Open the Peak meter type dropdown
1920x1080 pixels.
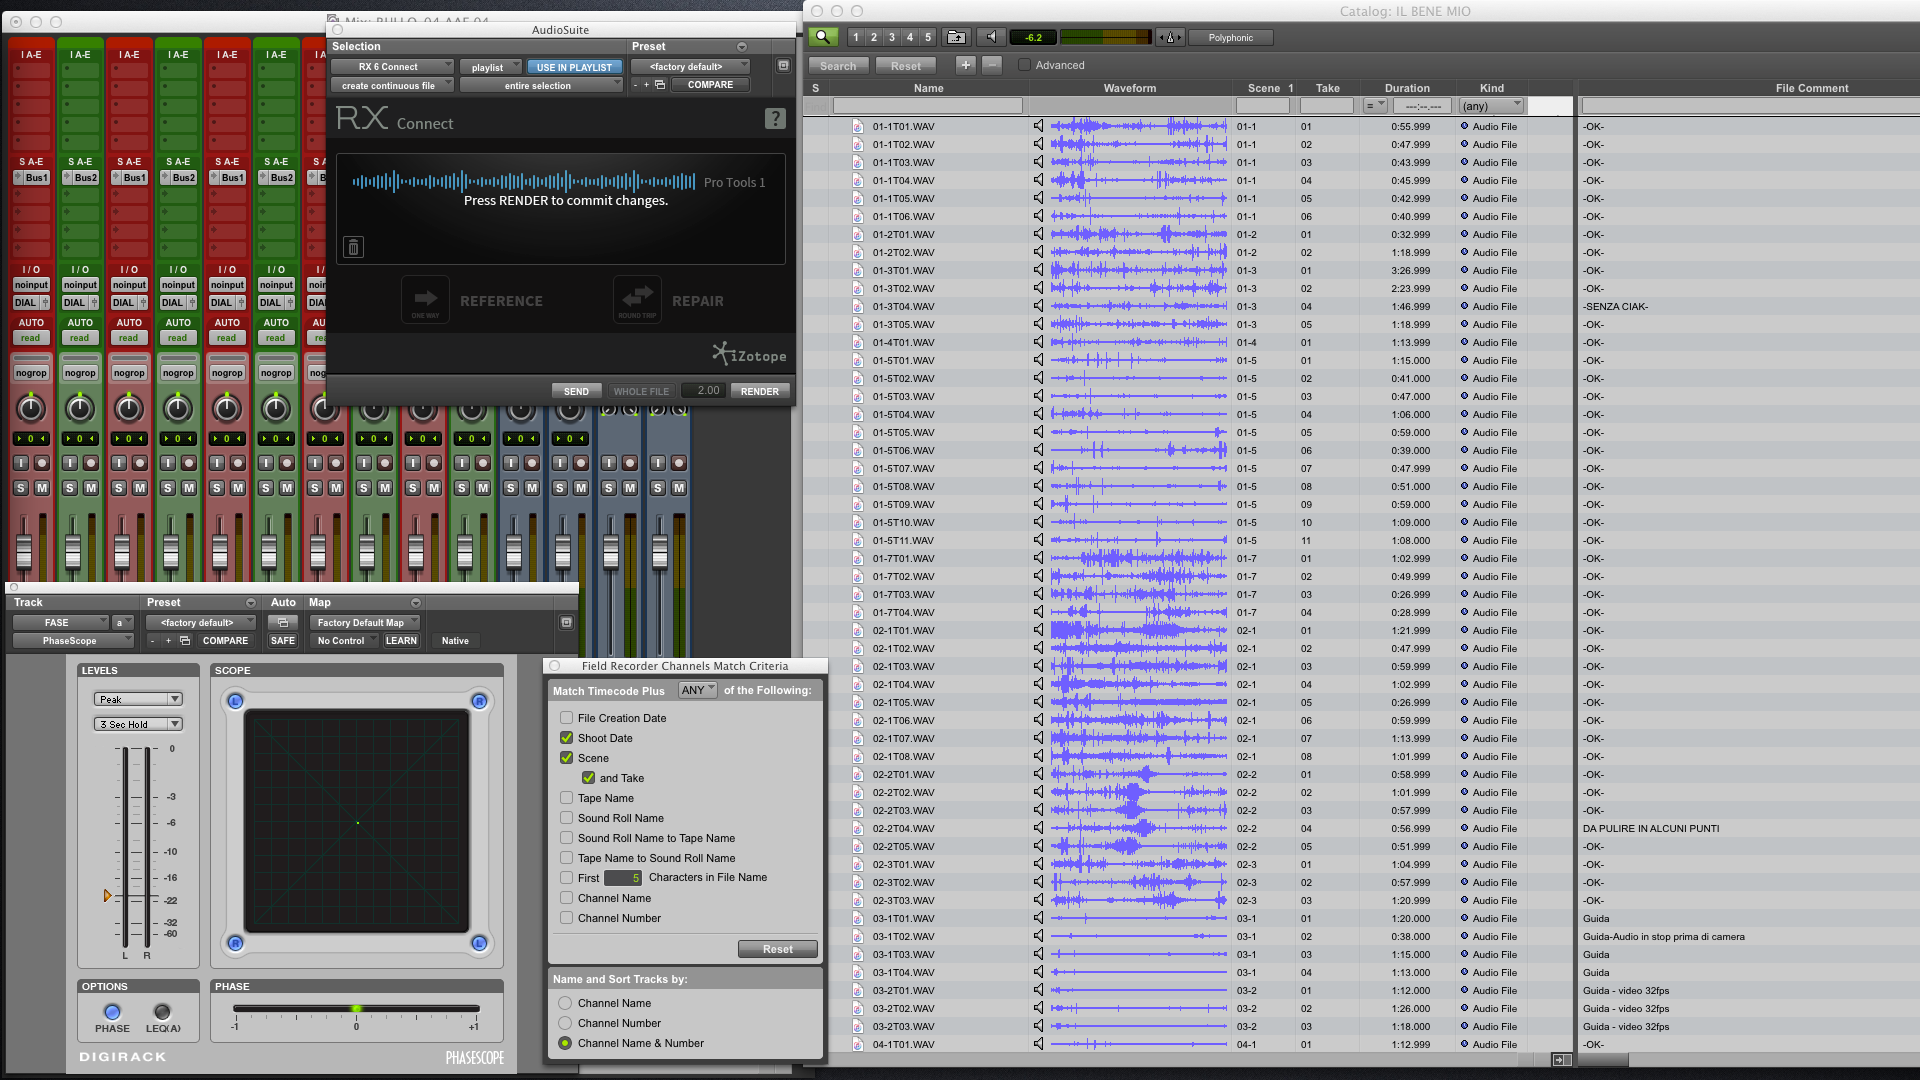(138, 699)
